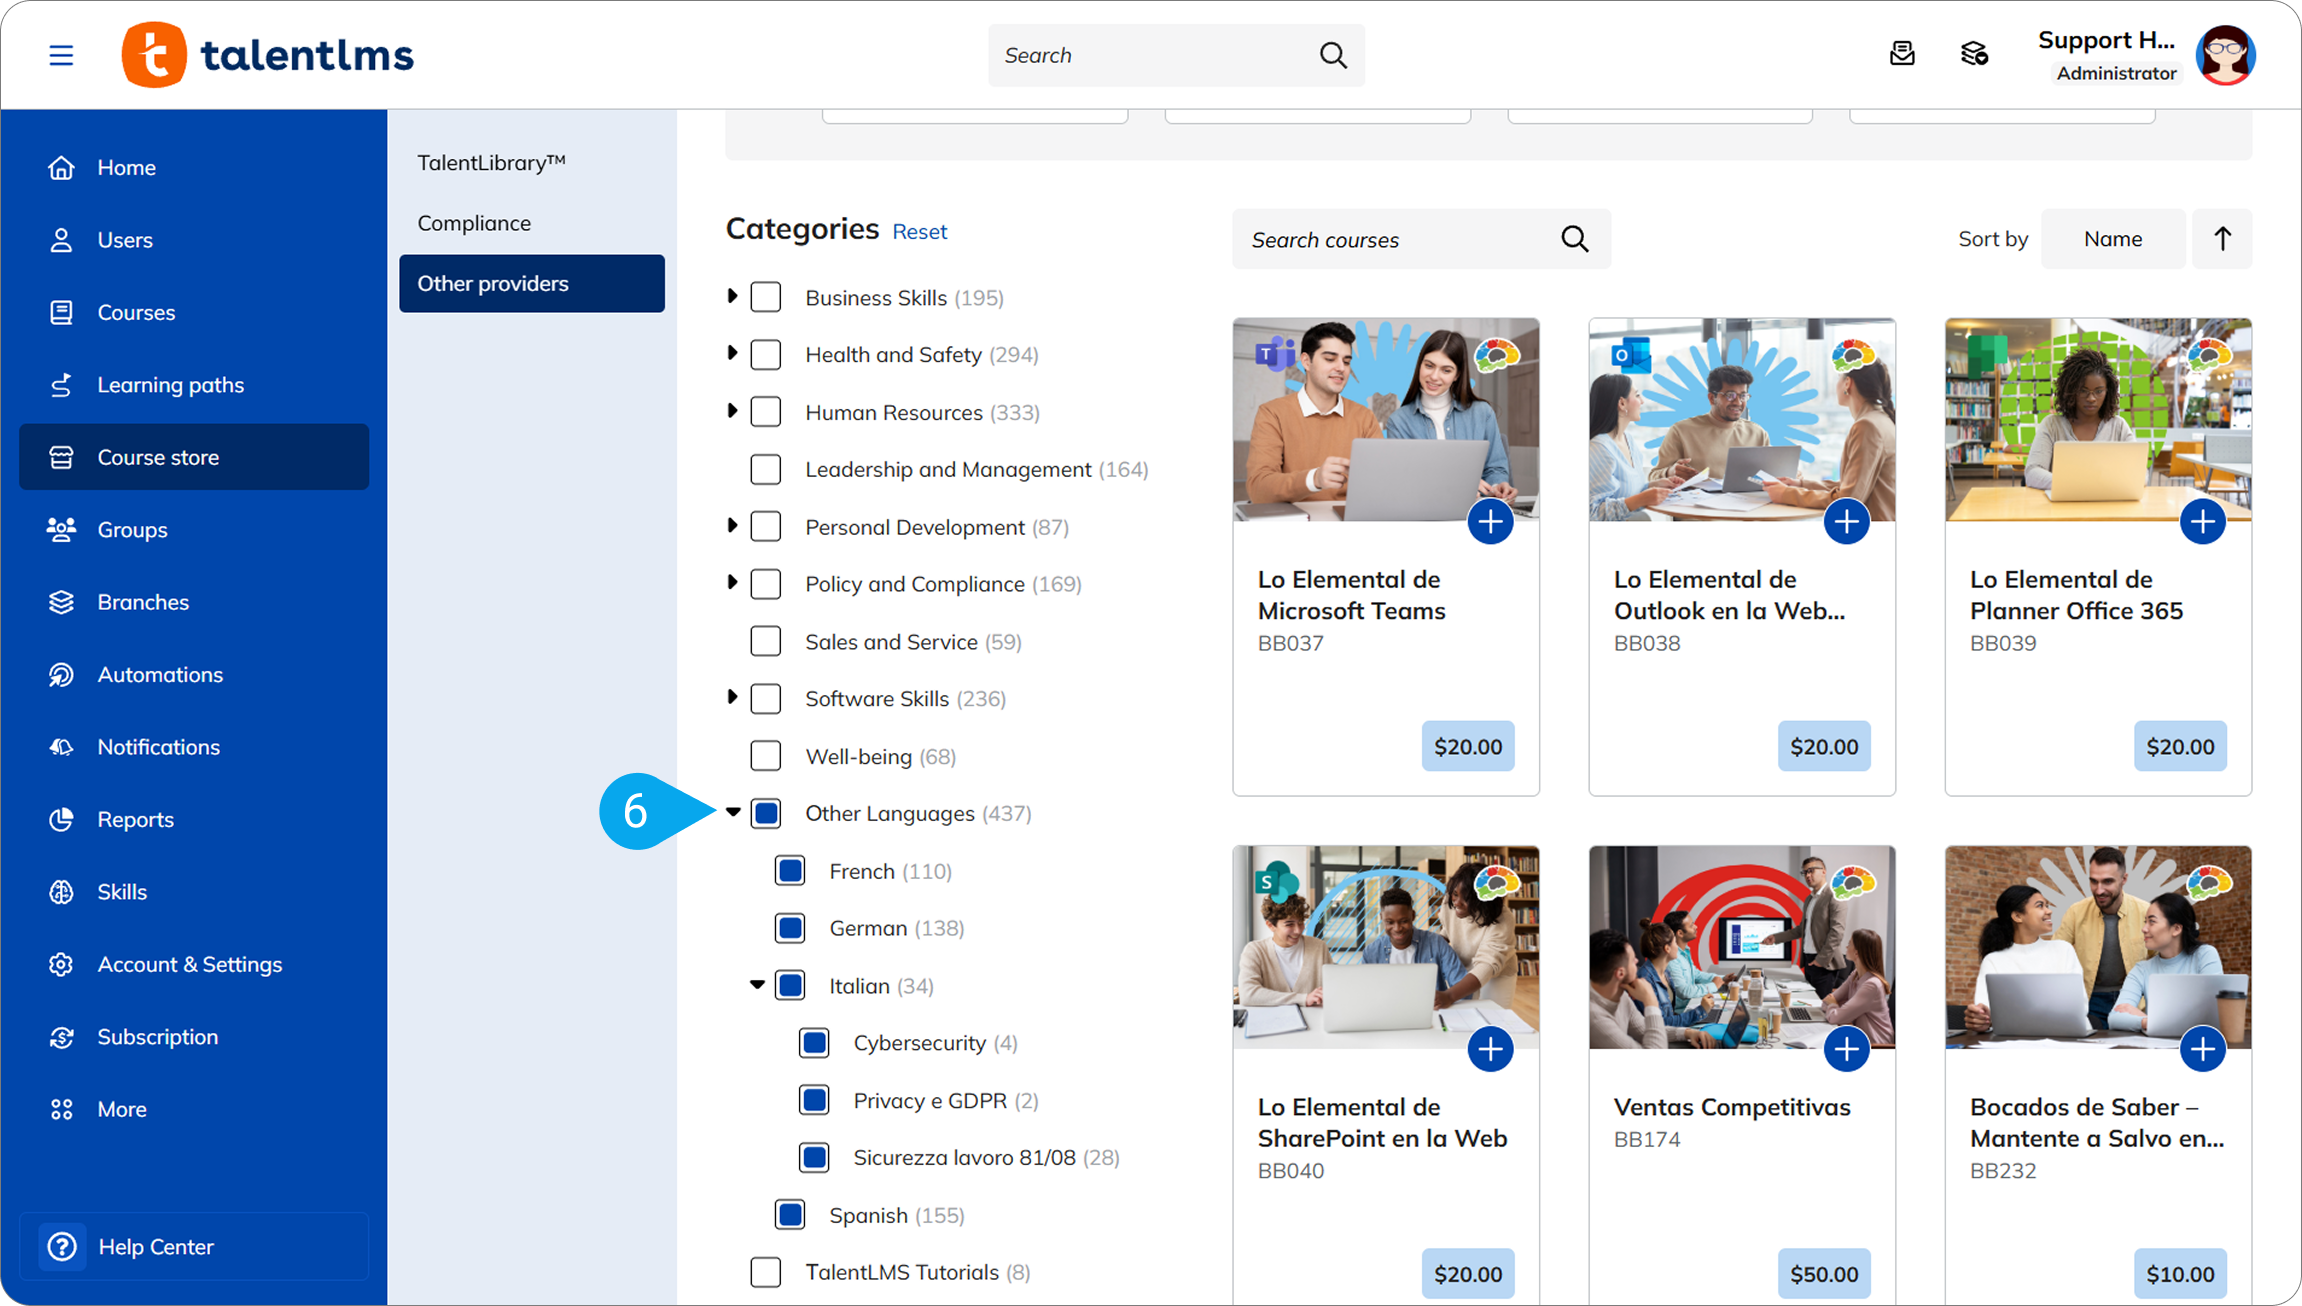Enable the Well-being category checkbox
The height and width of the screenshot is (1306, 2302).
coord(766,756)
